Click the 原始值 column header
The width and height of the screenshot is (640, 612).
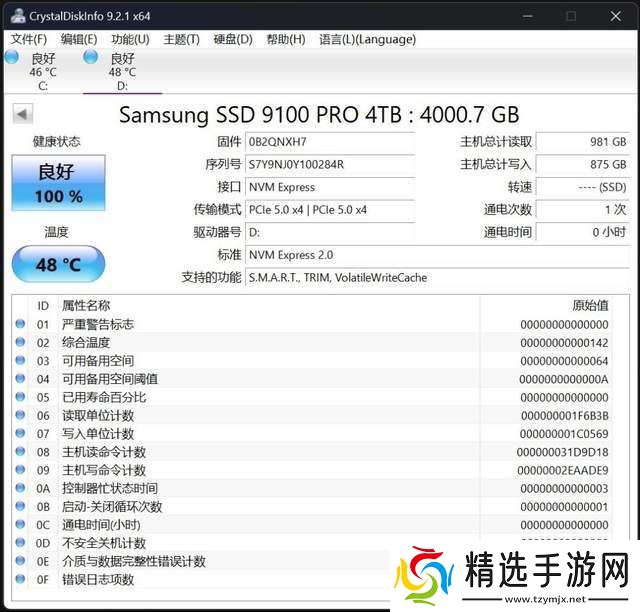click(588, 305)
